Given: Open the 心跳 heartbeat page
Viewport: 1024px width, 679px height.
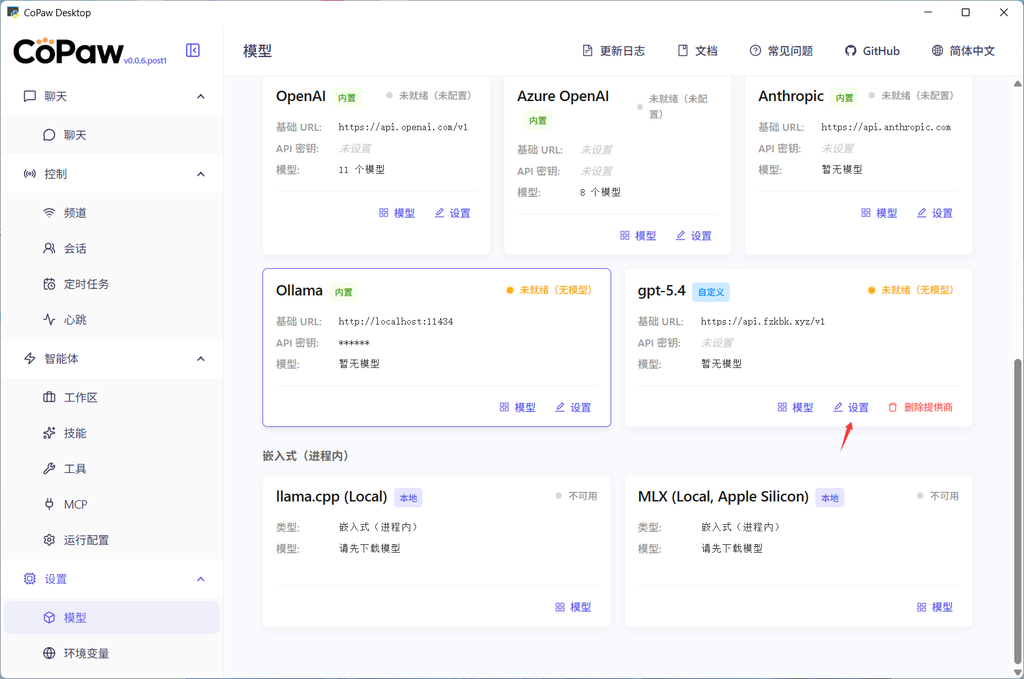Looking at the screenshot, I should [x=112, y=320].
